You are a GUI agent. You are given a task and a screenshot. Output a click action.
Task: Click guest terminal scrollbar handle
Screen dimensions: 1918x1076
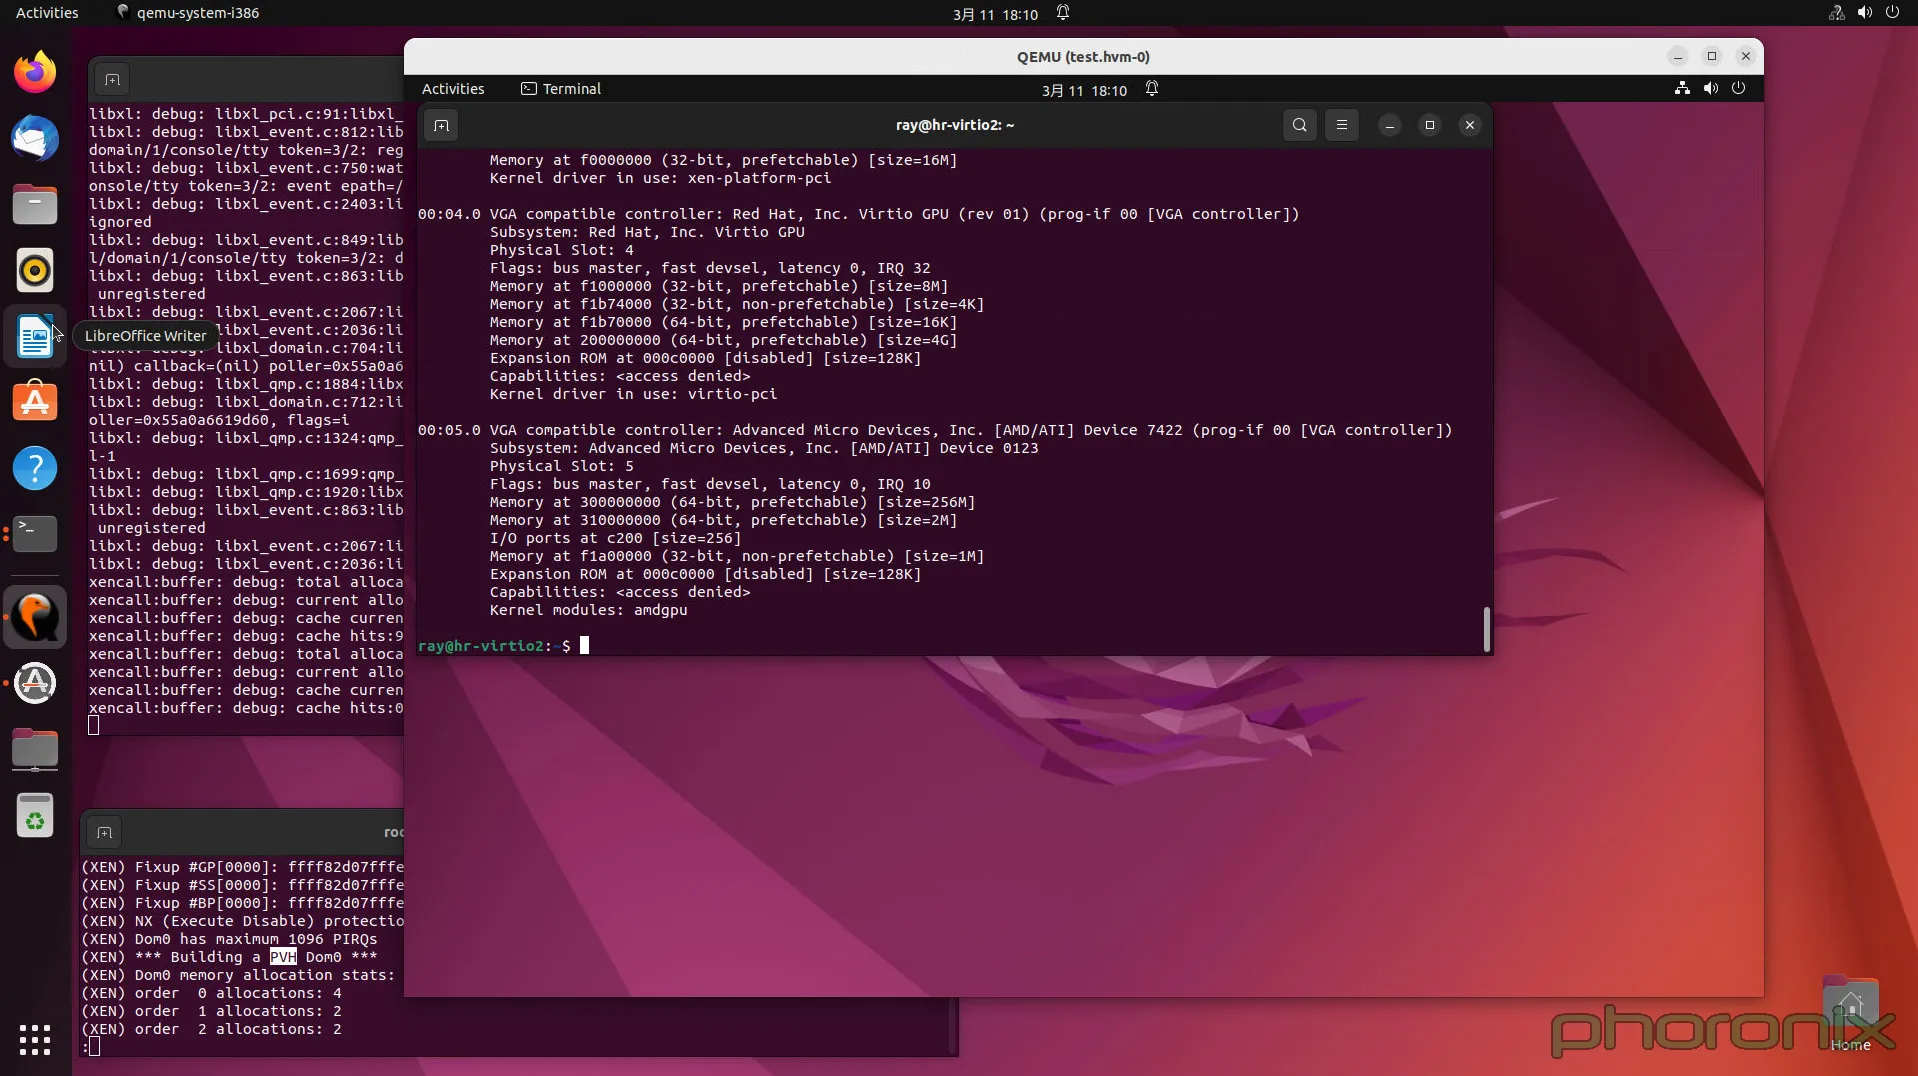[1486, 629]
